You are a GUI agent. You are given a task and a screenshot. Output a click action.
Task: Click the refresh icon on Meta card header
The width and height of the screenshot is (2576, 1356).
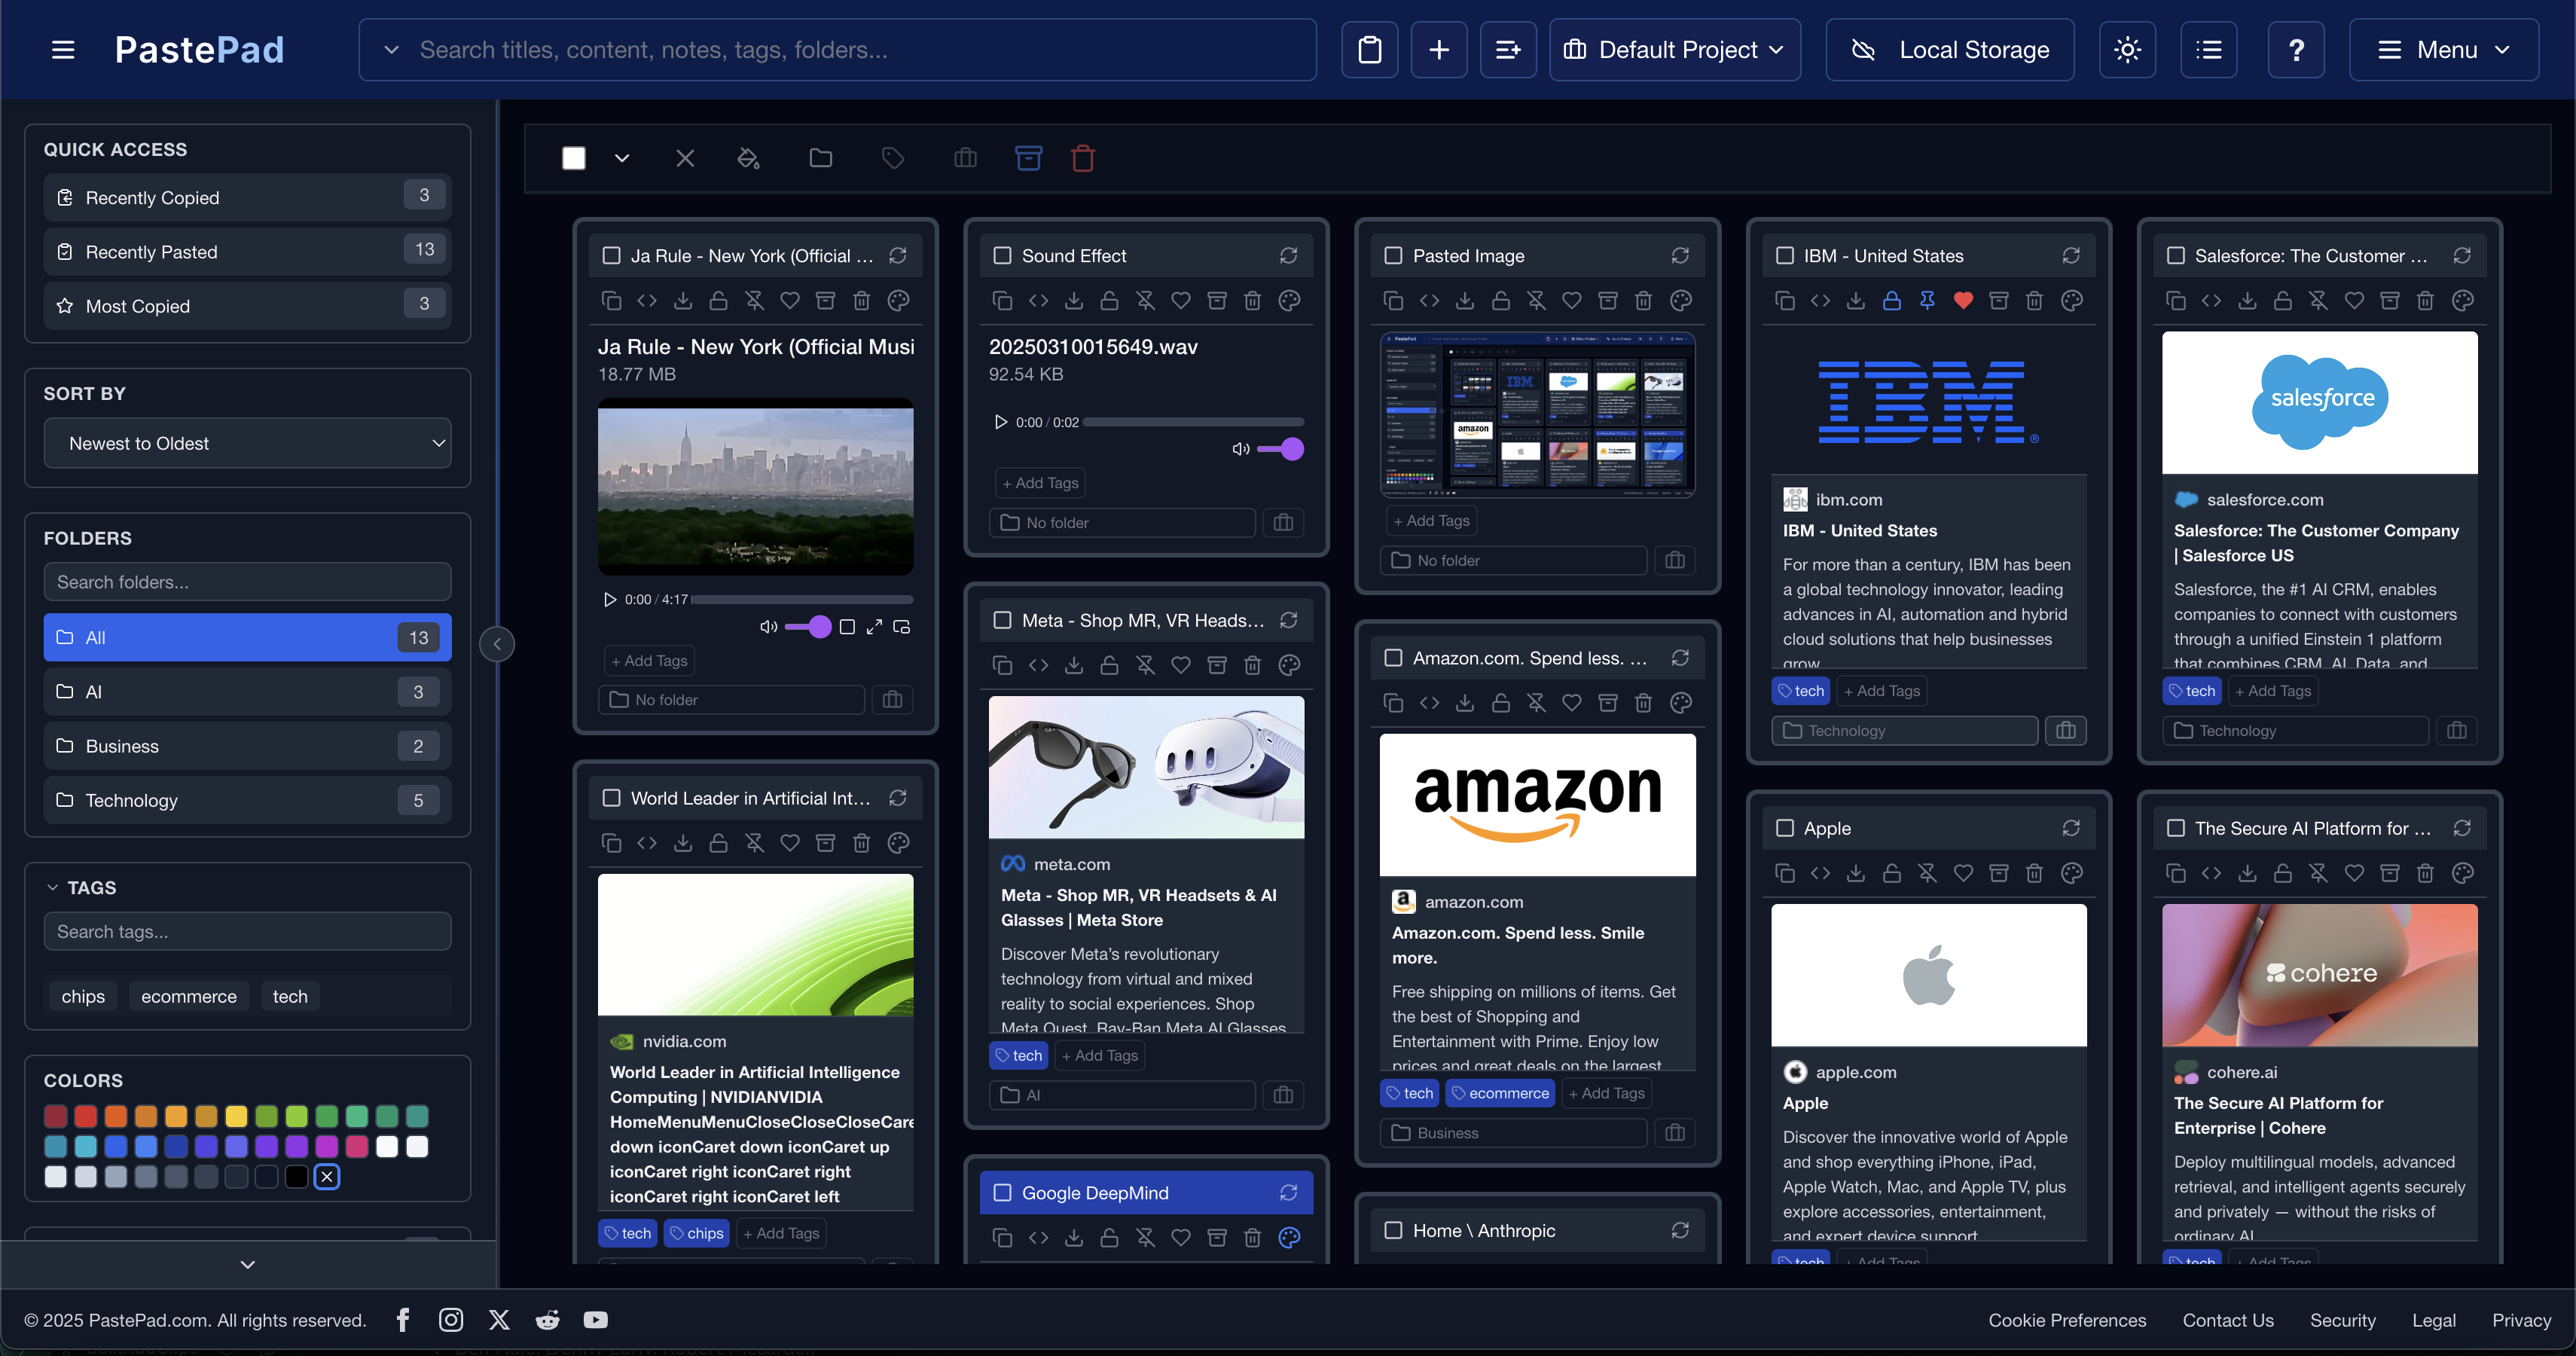(1288, 620)
